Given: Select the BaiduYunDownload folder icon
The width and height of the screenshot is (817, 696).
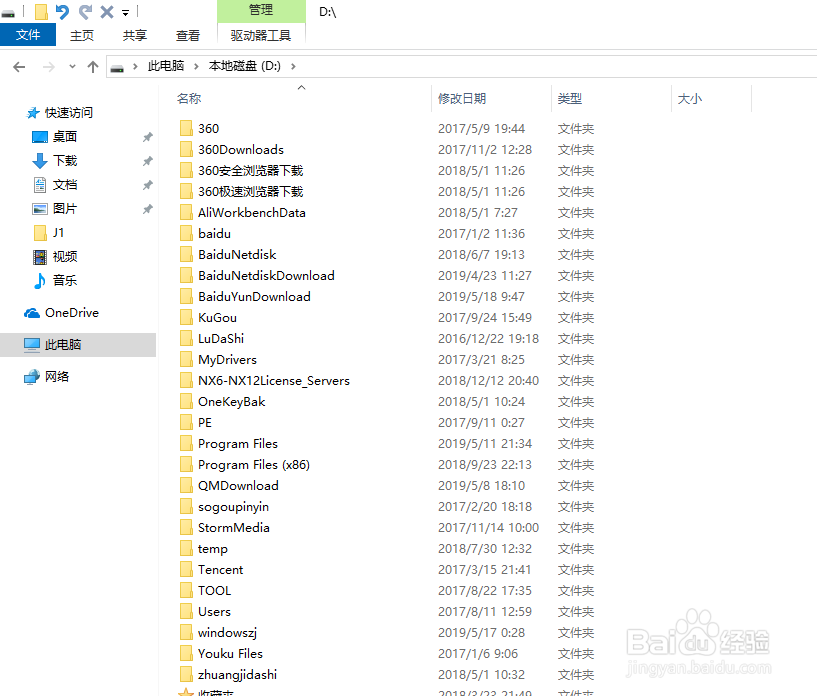Looking at the screenshot, I should click(x=186, y=296).
